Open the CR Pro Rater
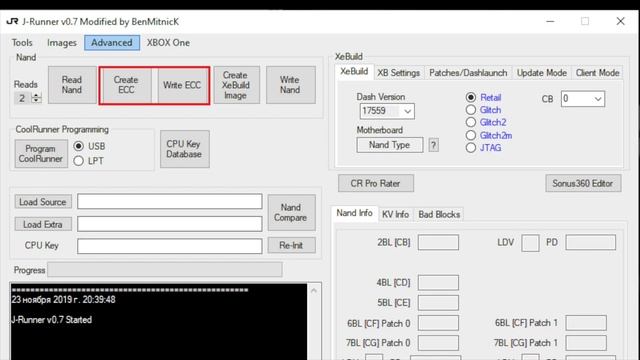This screenshot has width=640, height=360. (x=376, y=183)
